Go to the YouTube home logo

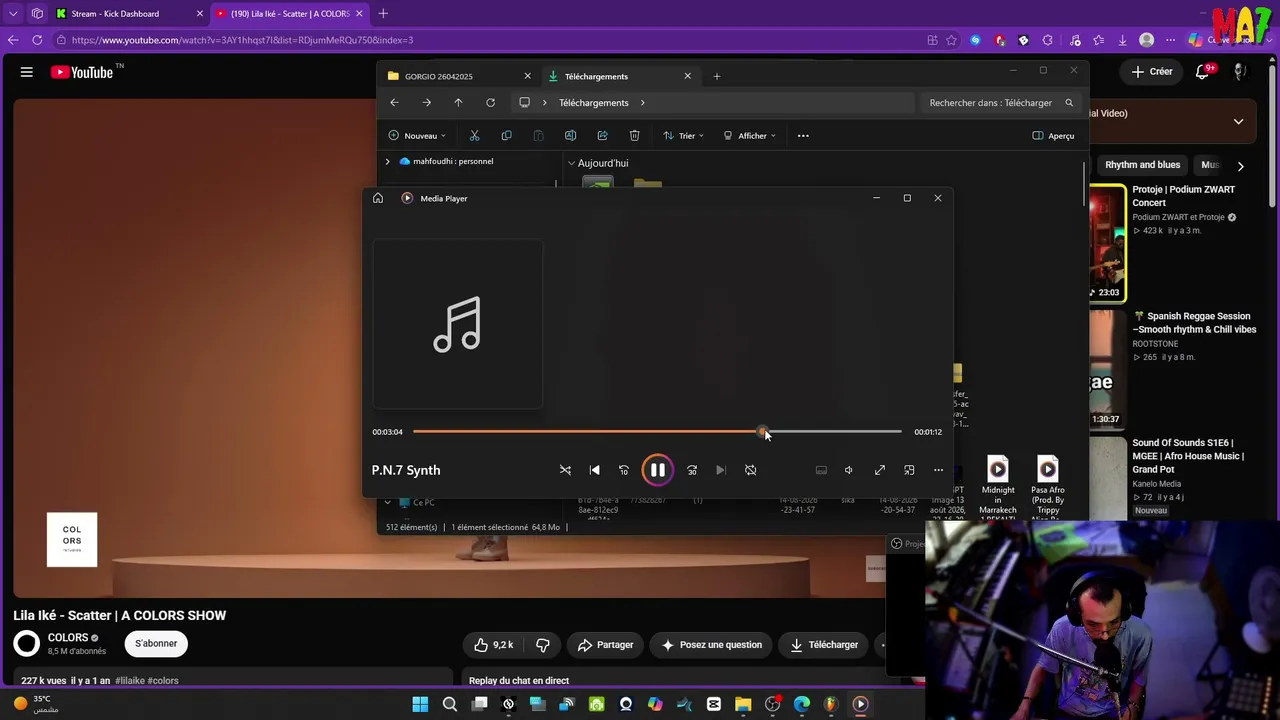[x=83, y=72]
